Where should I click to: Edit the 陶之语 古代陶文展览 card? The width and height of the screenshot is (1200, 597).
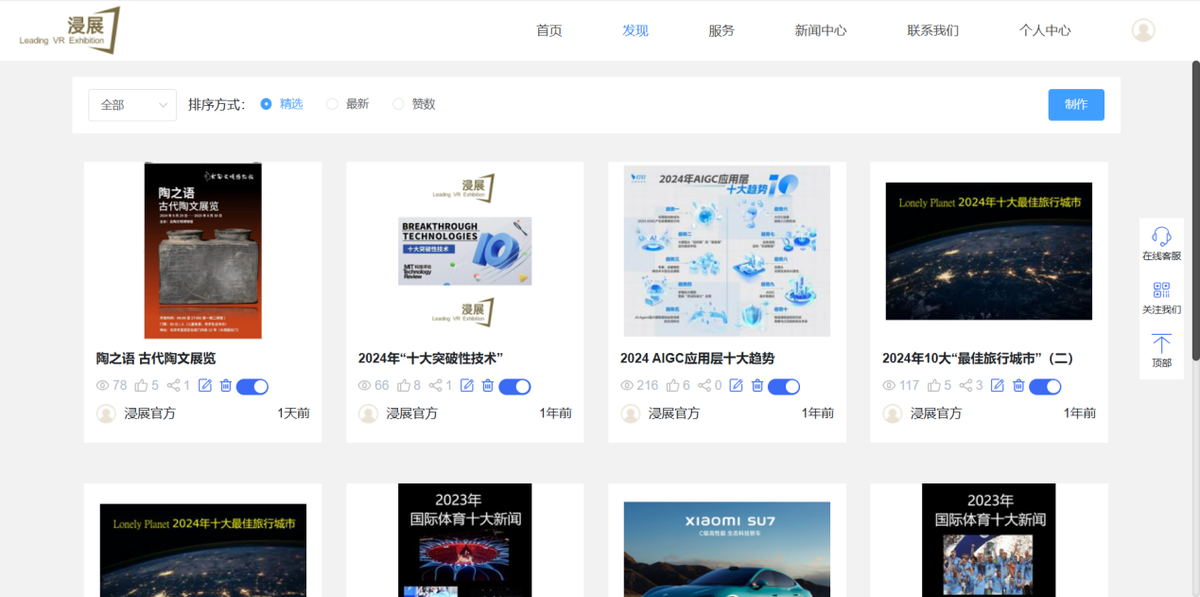[205, 386]
